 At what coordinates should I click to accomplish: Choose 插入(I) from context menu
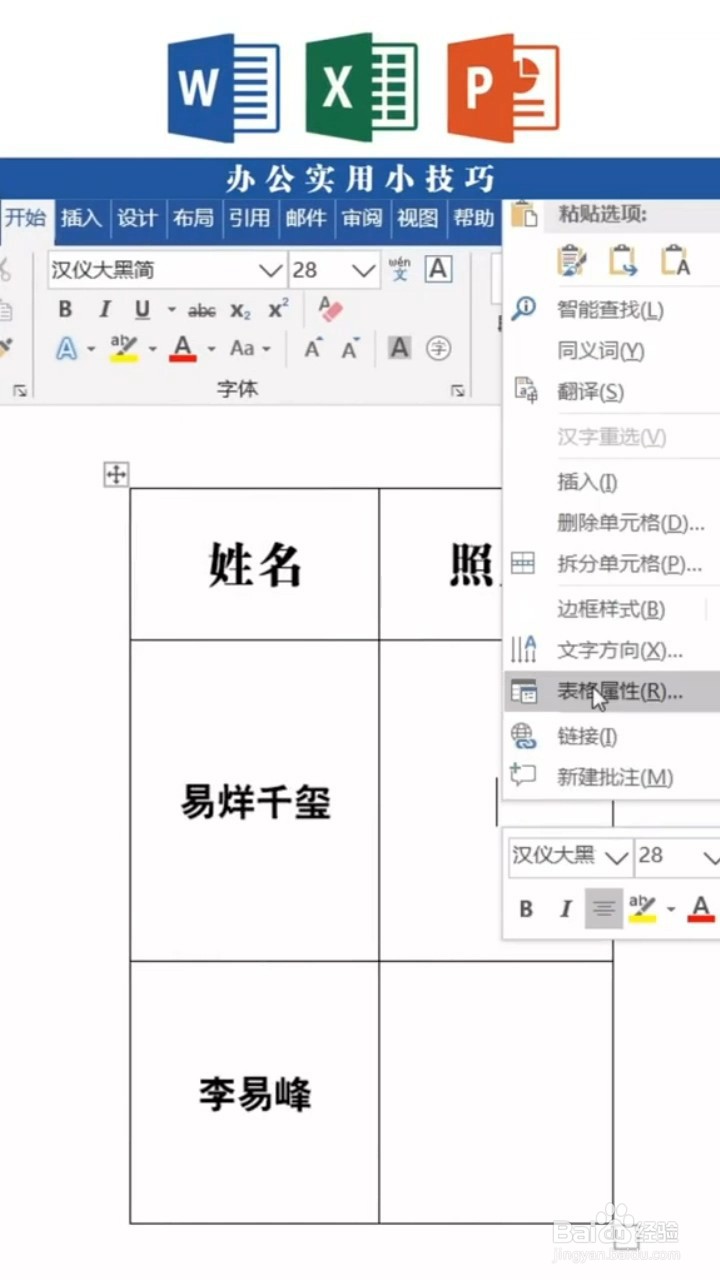click(x=611, y=482)
